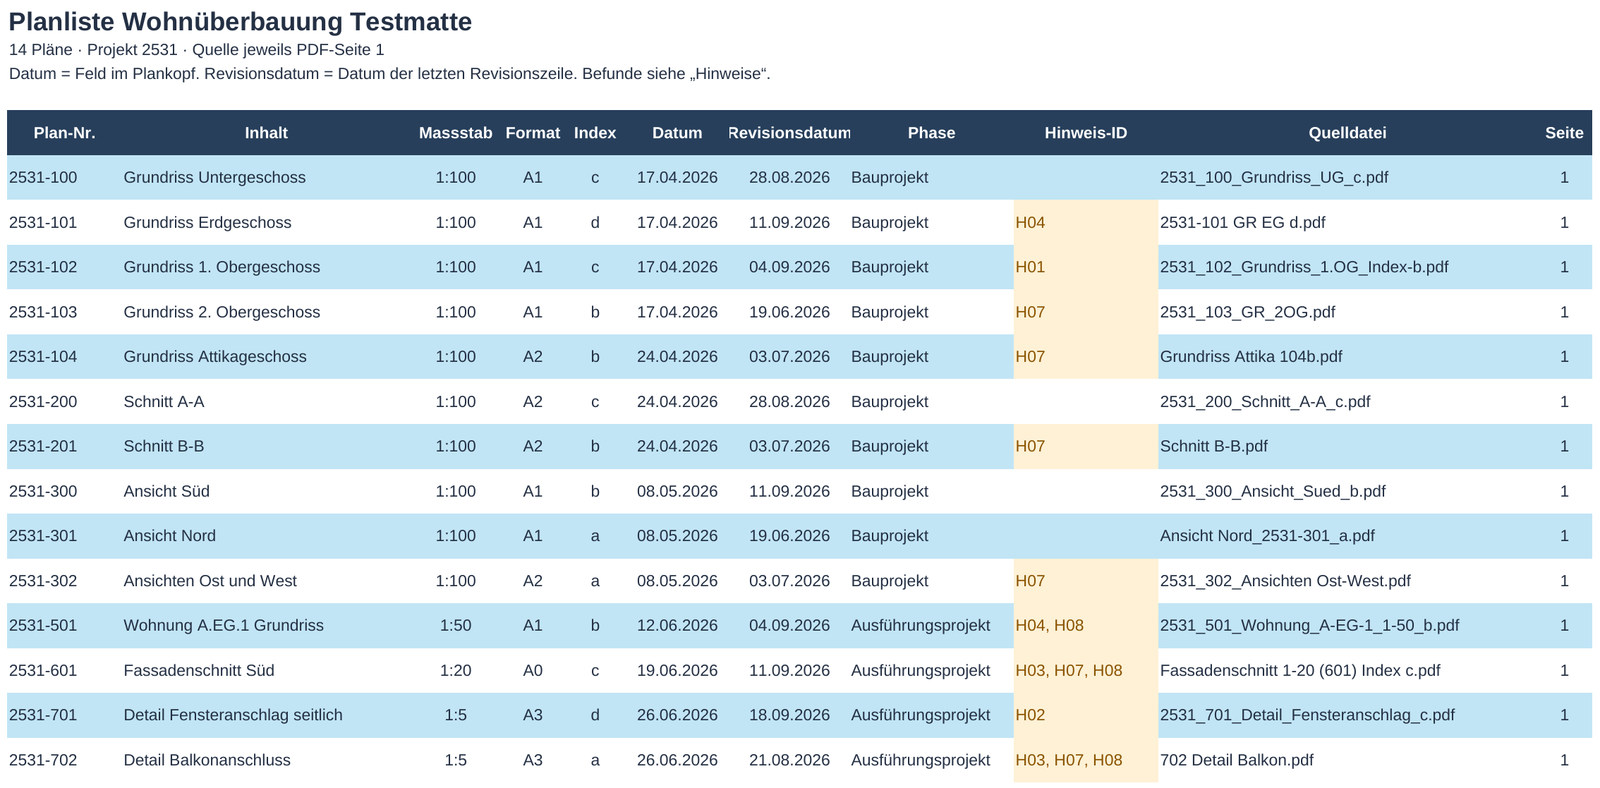Image resolution: width=1600 pixels, height=788 pixels.
Task: Click scale 1:50 in row 2531-501
Action: tap(456, 626)
